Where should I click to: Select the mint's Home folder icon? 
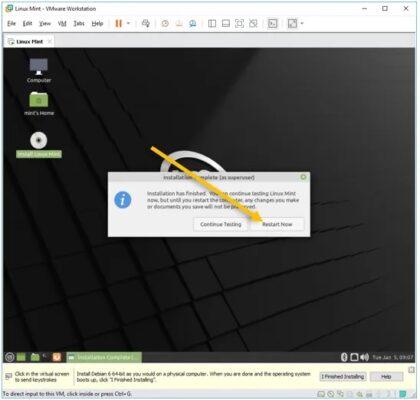(x=39, y=104)
